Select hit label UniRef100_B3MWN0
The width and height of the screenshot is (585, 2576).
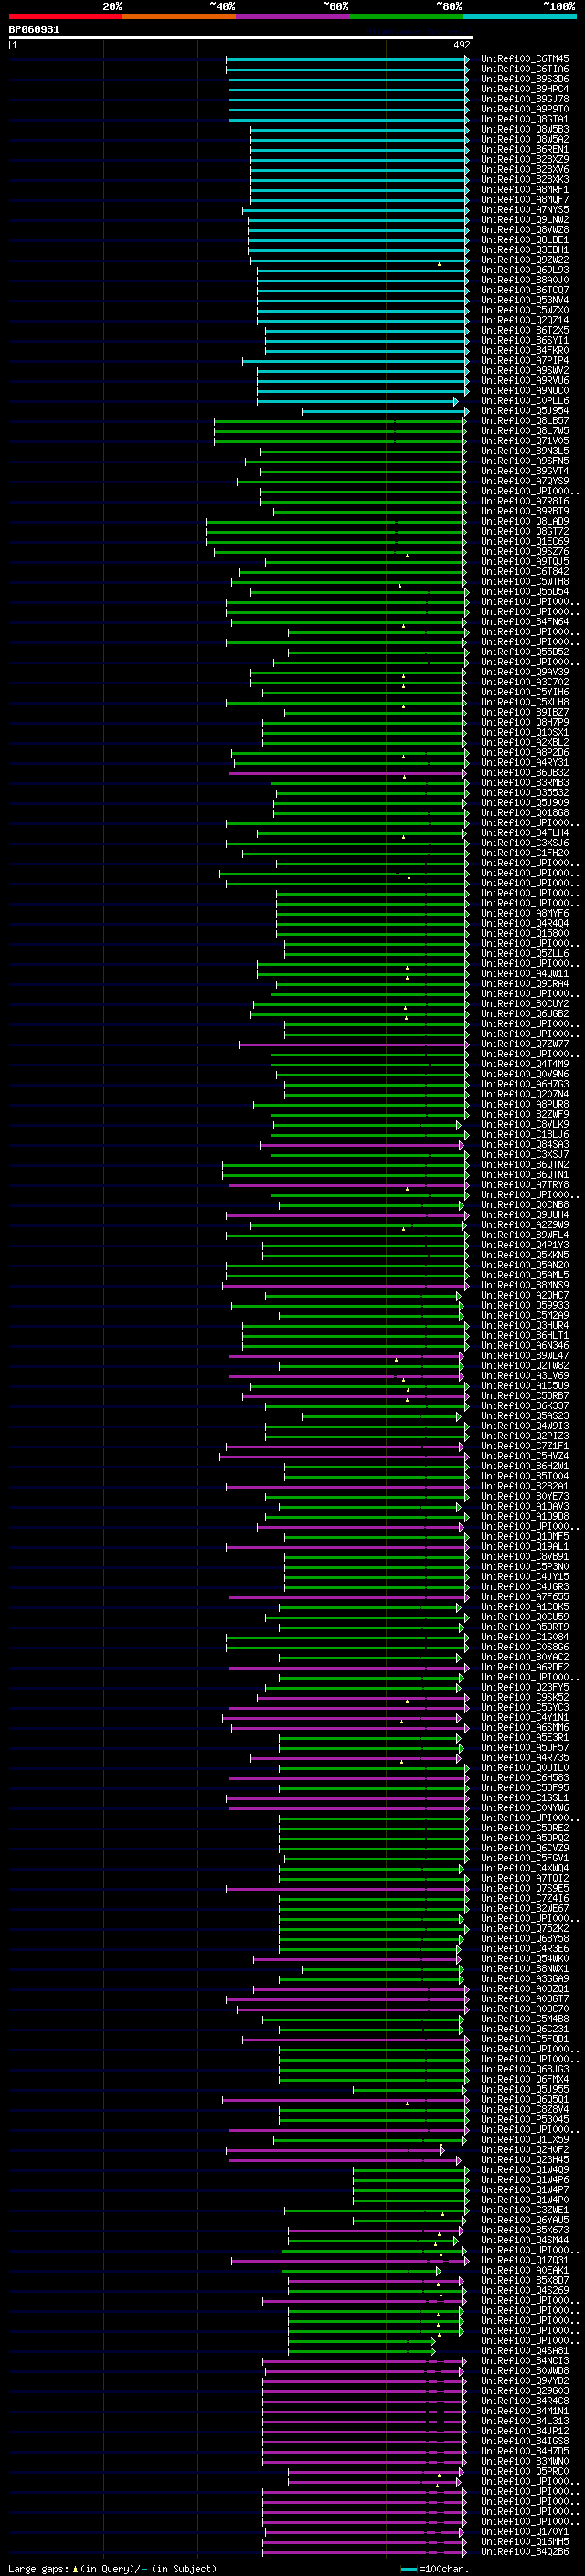[525, 2463]
